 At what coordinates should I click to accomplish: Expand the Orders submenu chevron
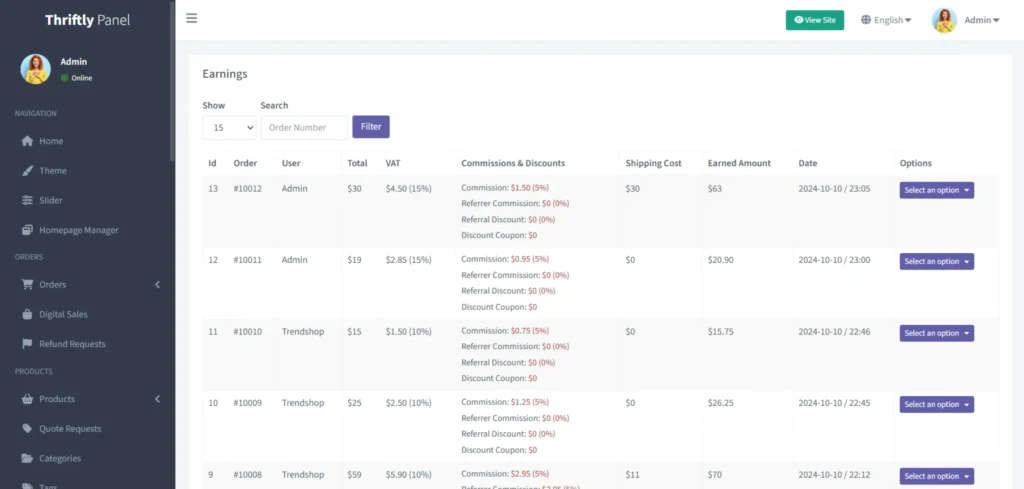tap(157, 285)
